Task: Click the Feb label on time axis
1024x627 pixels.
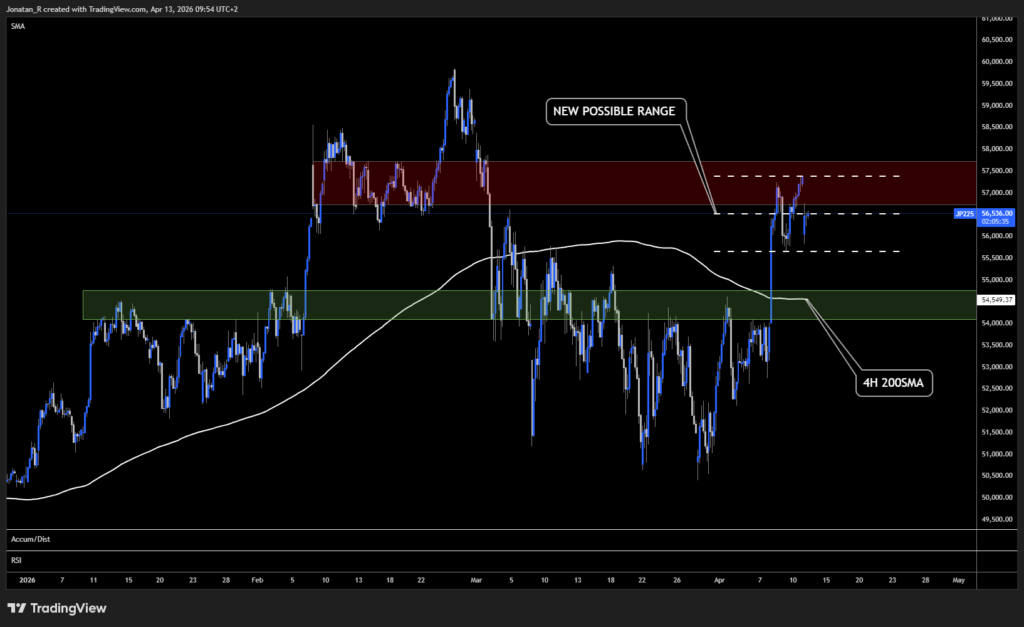Action: (257, 580)
